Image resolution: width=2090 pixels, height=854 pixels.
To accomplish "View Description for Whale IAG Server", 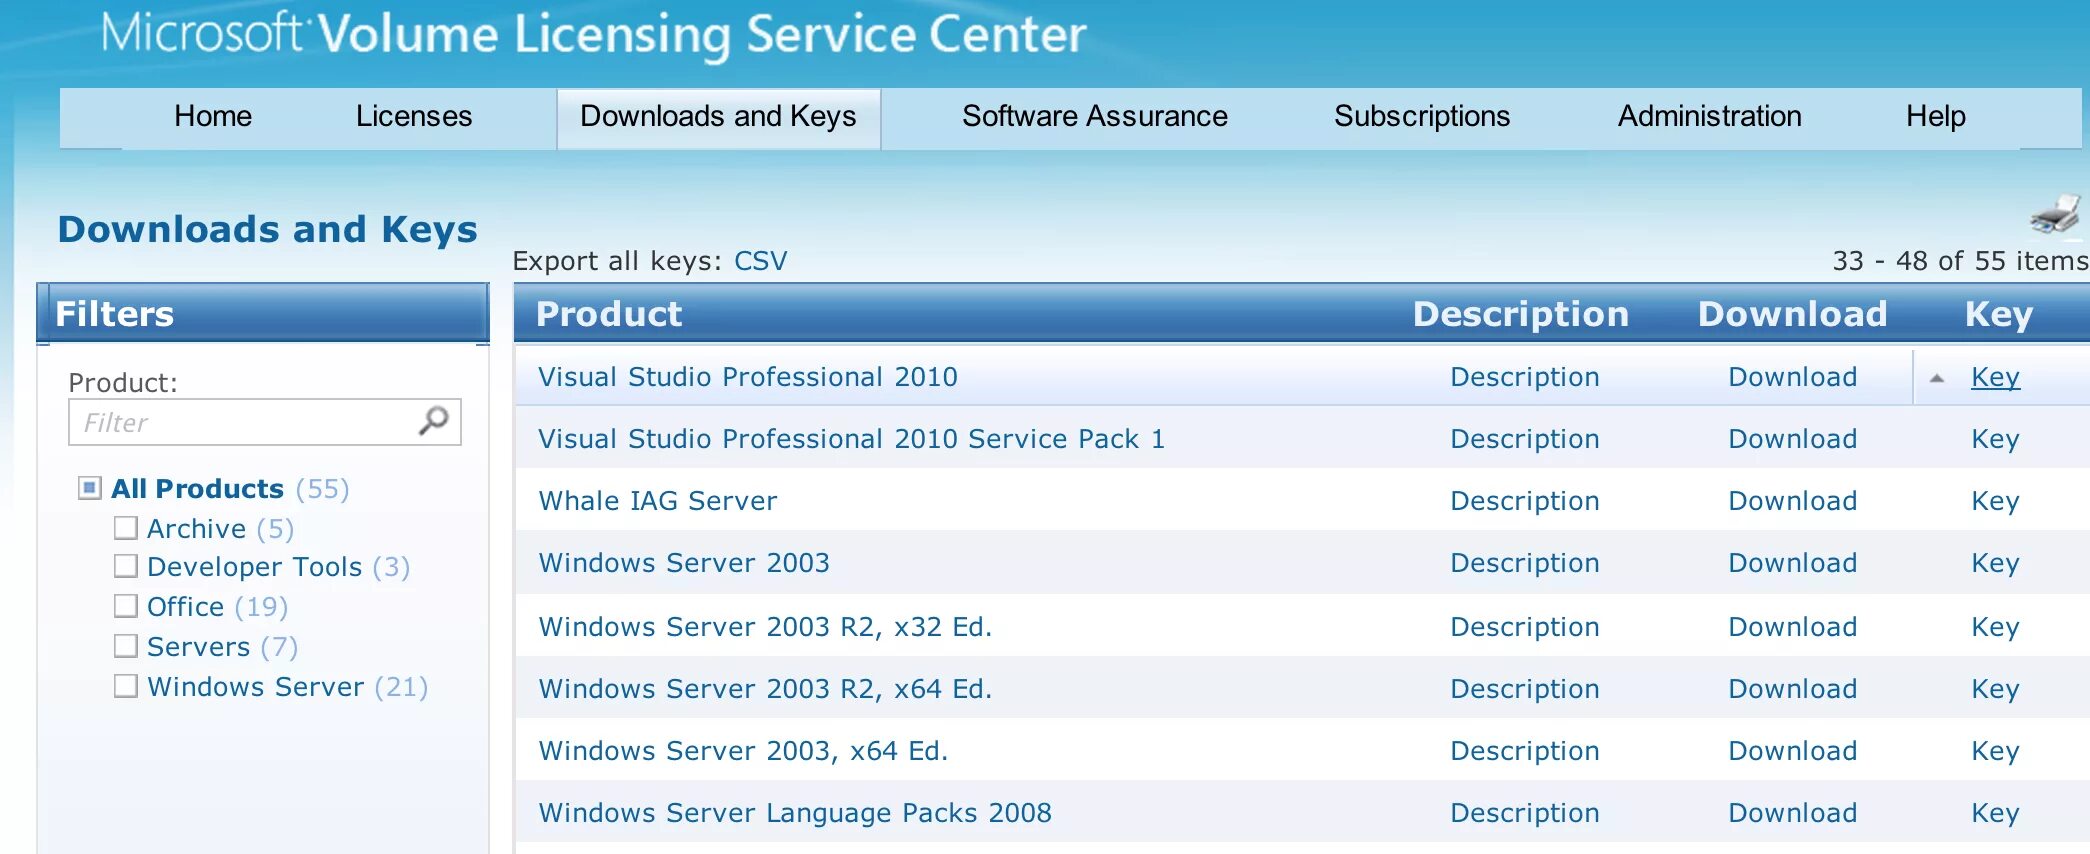I will tap(1525, 501).
